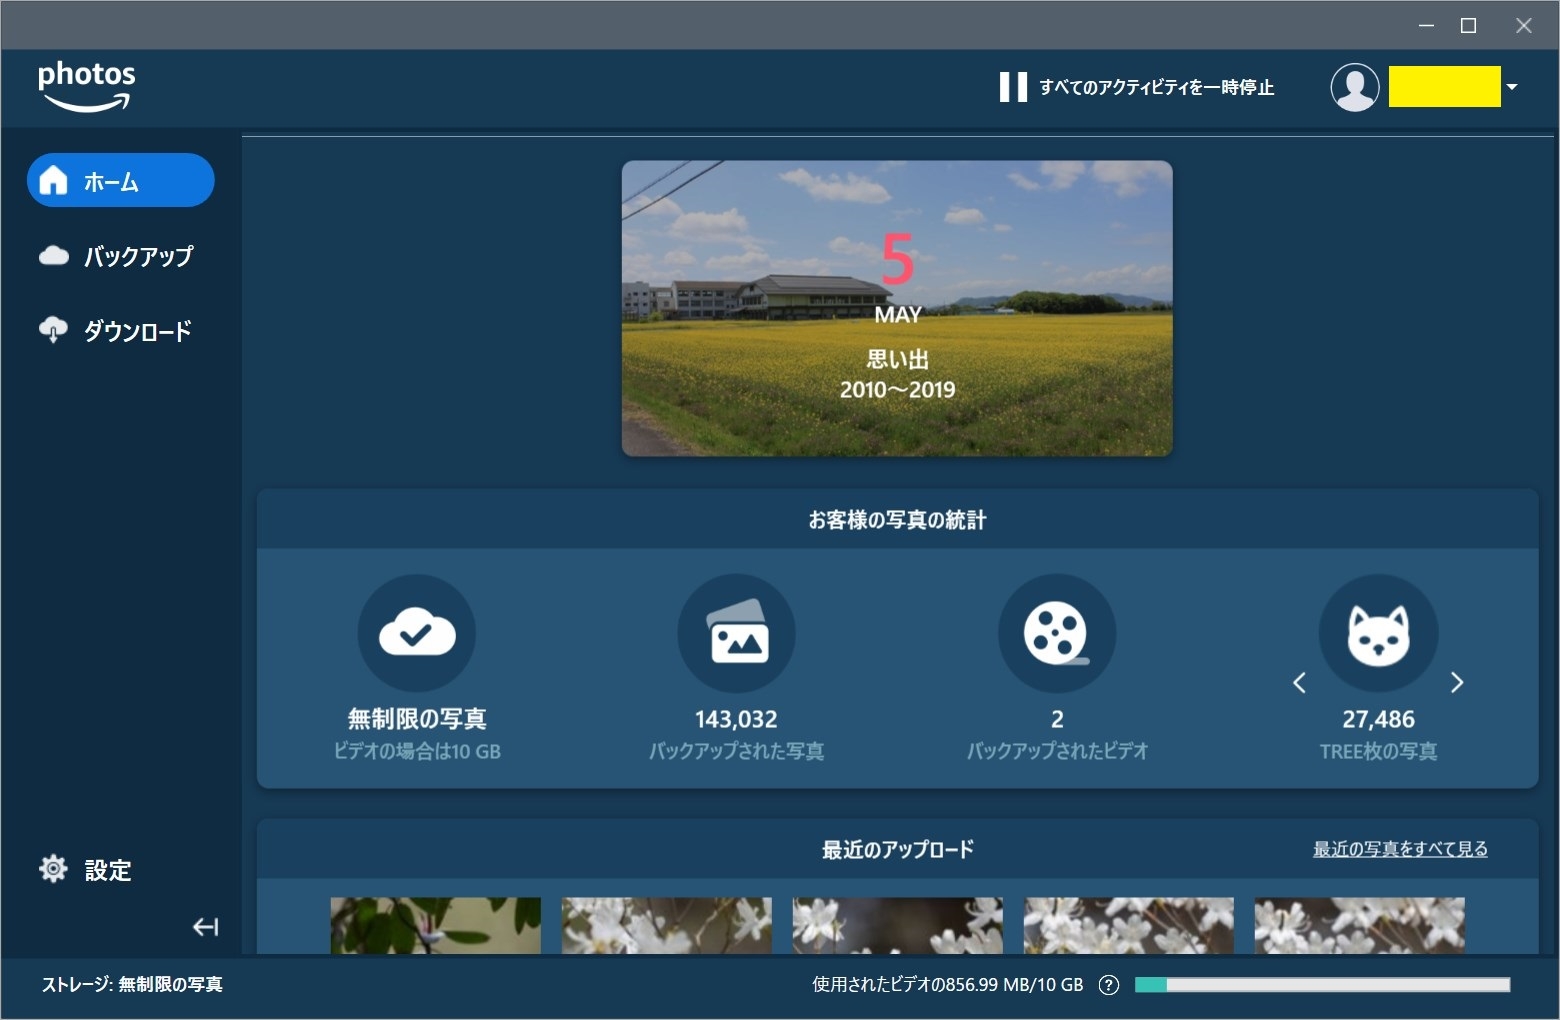The width and height of the screenshot is (1560, 1020).
Task: Click the backed-up photos picture icon
Action: tap(737, 633)
